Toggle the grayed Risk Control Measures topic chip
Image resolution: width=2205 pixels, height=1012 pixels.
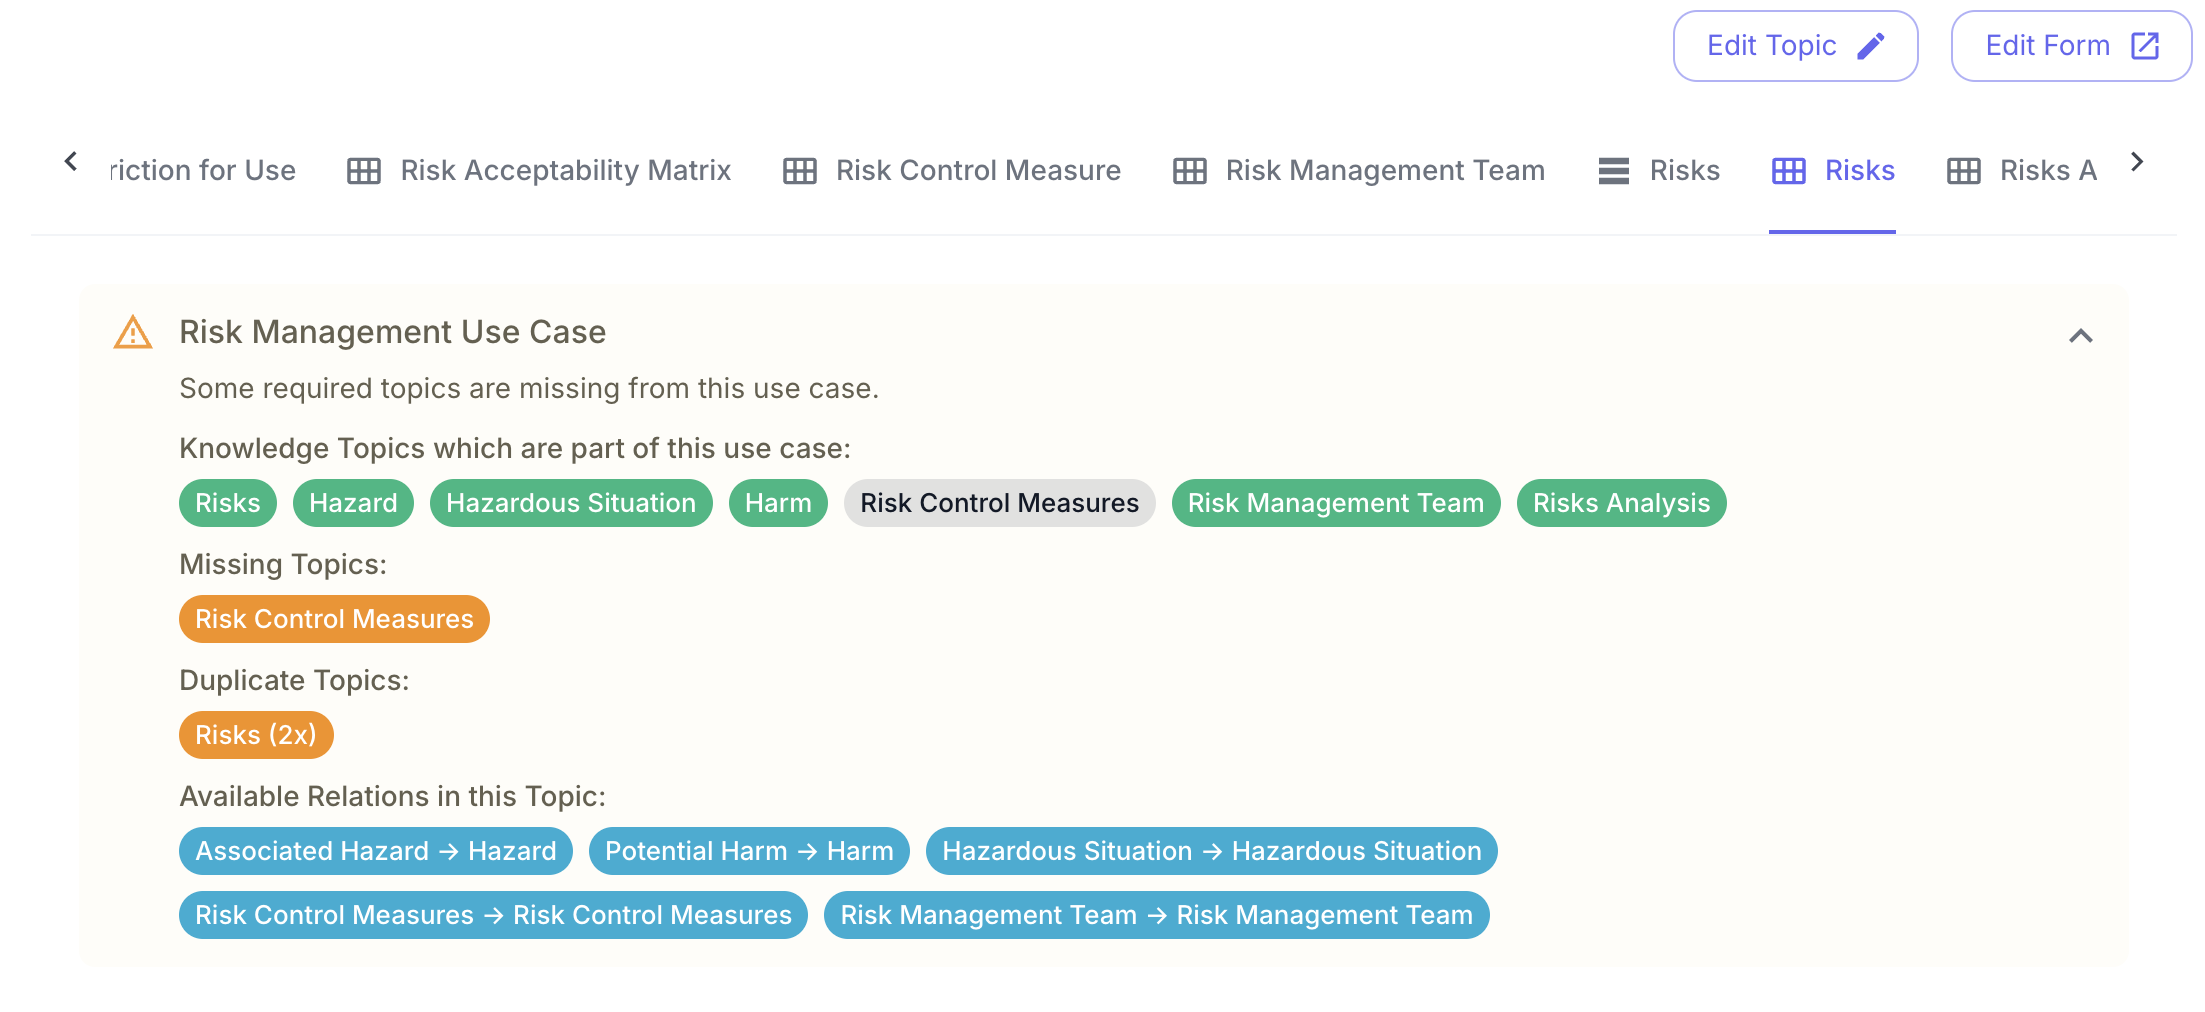pyautogui.click(x=999, y=503)
